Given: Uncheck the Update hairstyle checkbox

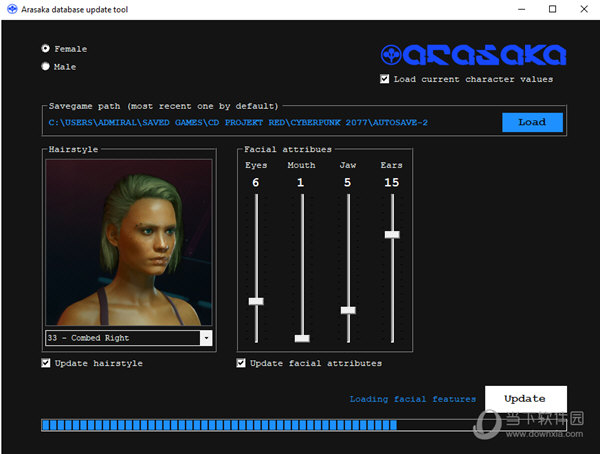Looking at the screenshot, I should point(46,363).
